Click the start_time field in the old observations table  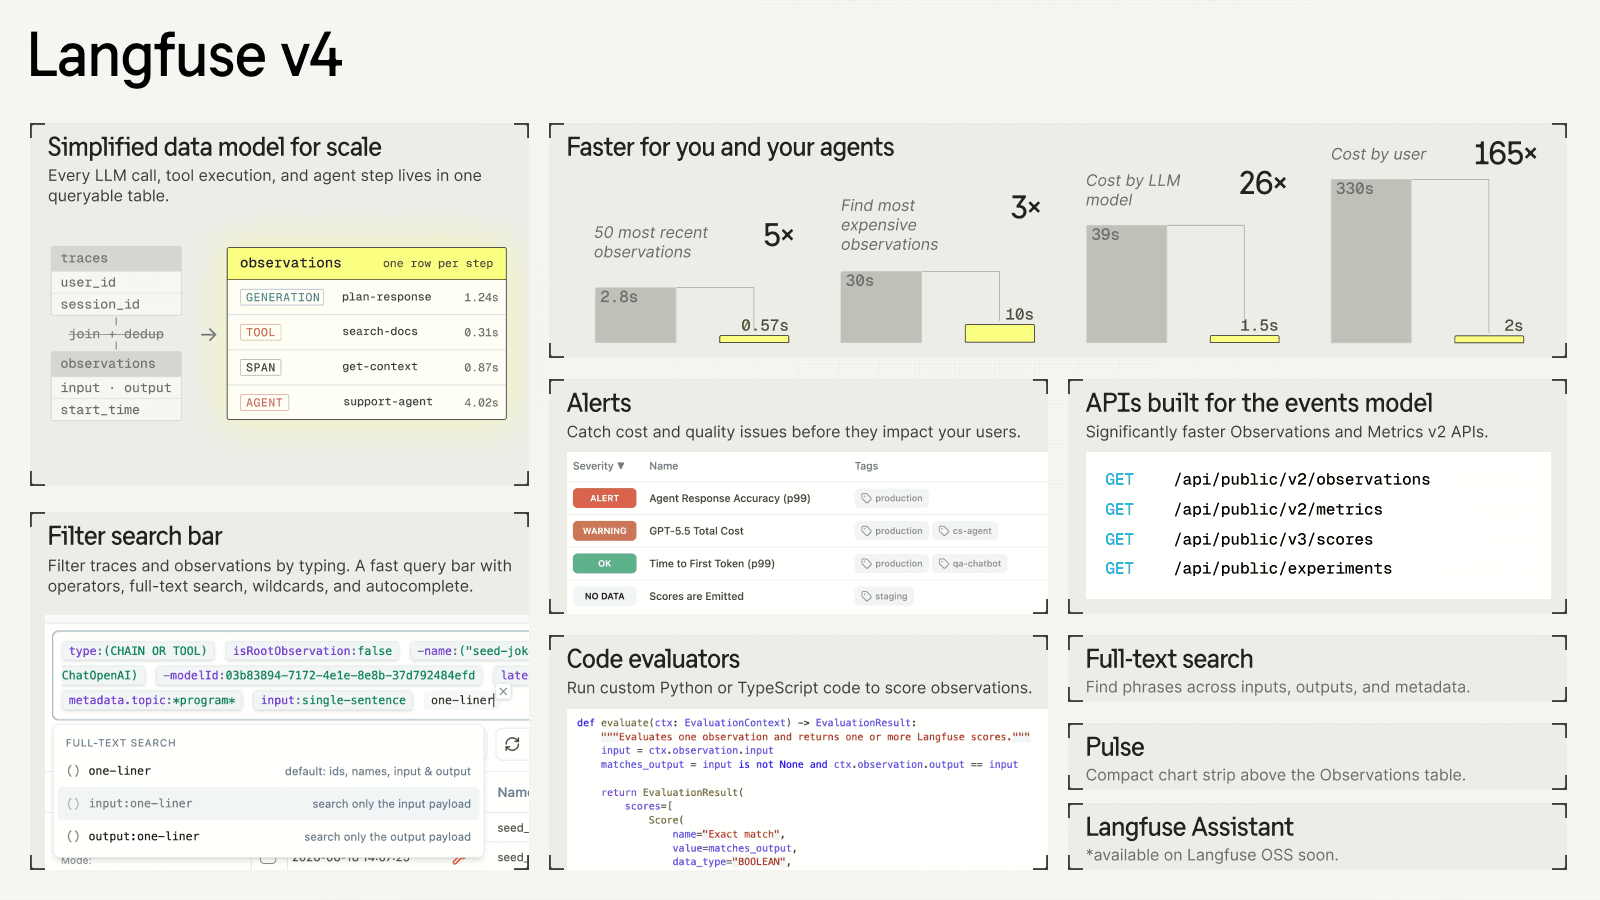click(x=100, y=410)
